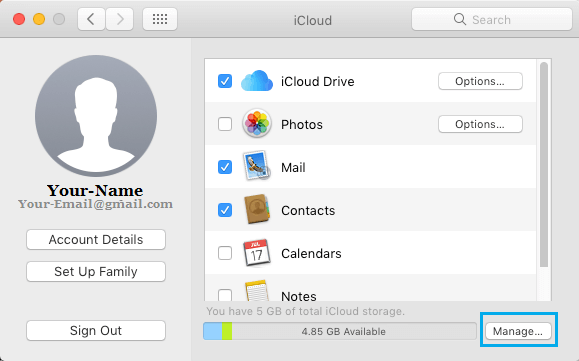
Task: Open iCloud Drive Options
Action: (480, 81)
